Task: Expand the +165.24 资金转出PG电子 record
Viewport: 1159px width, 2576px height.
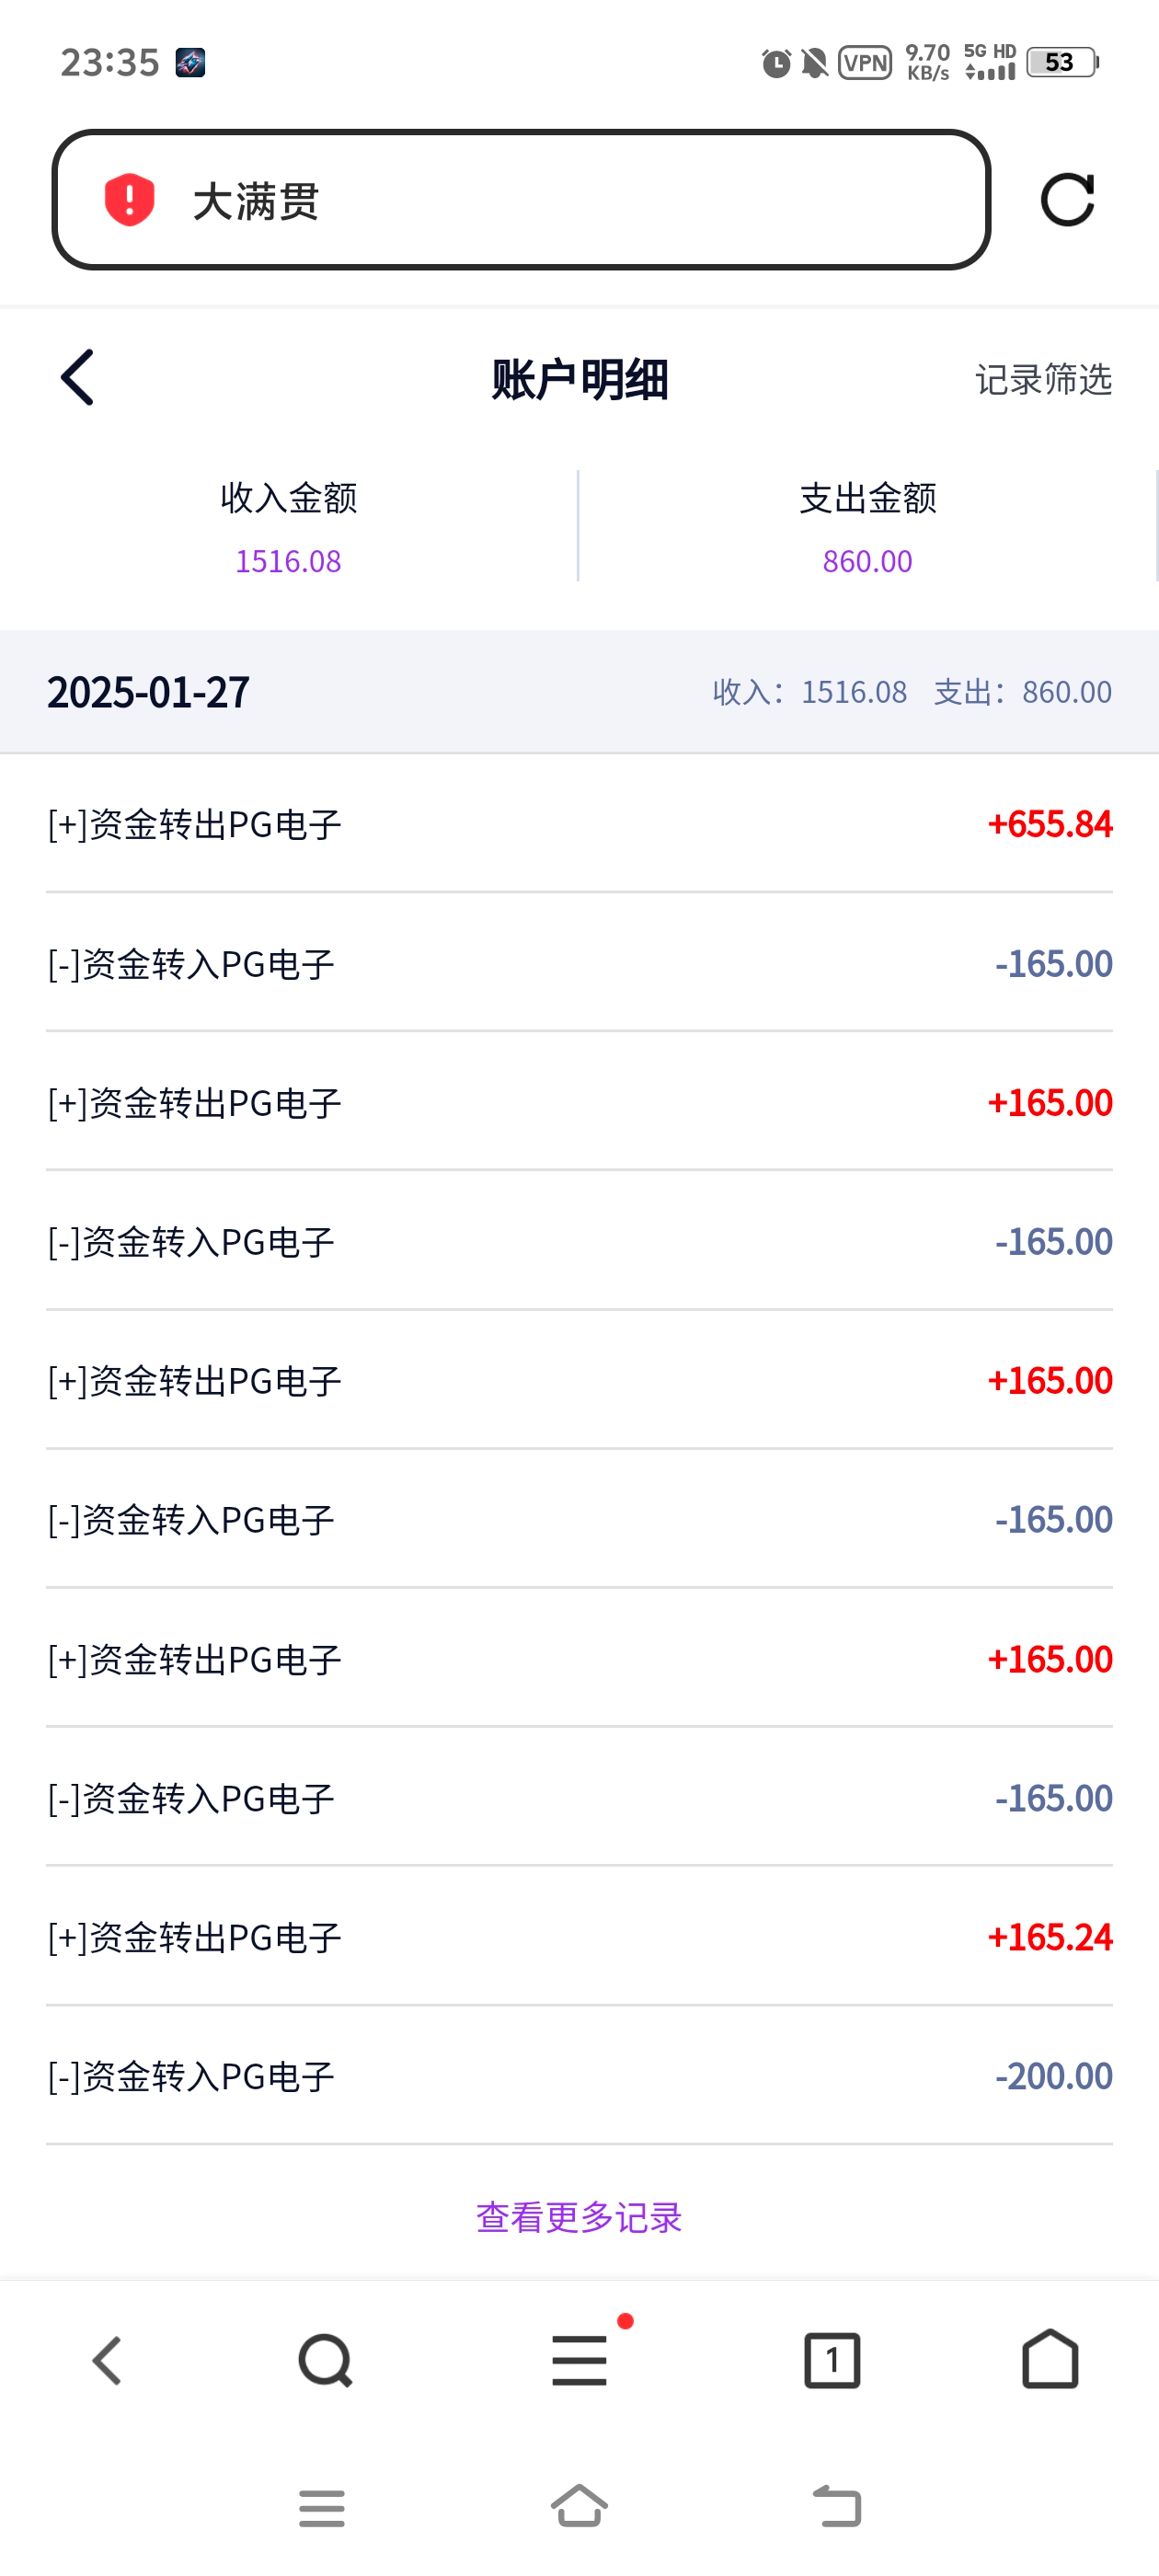Action: click(x=579, y=1937)
